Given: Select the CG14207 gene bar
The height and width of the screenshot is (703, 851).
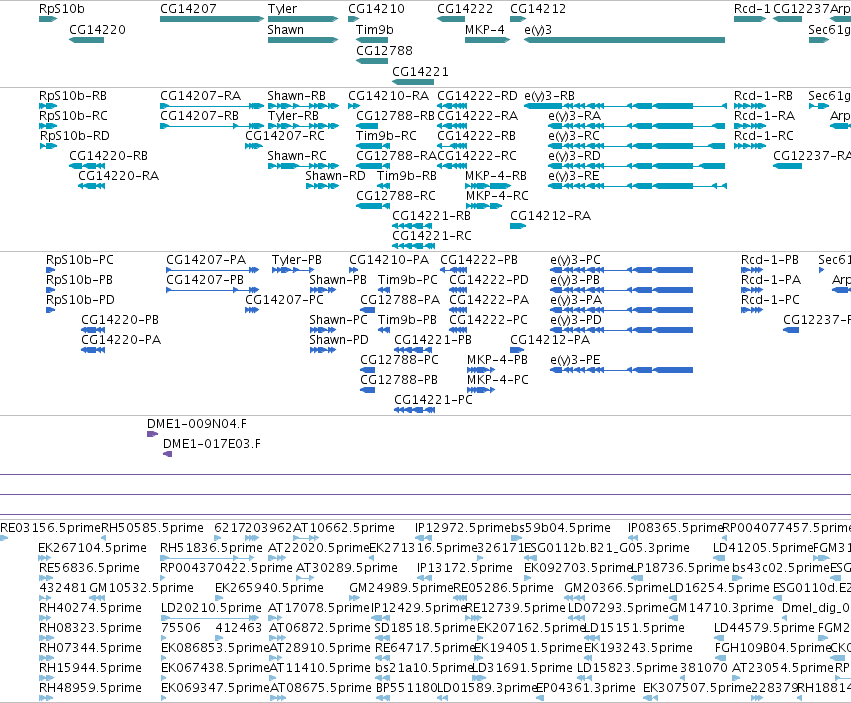Looking at the screenshot, I should (x=212, y=20).
